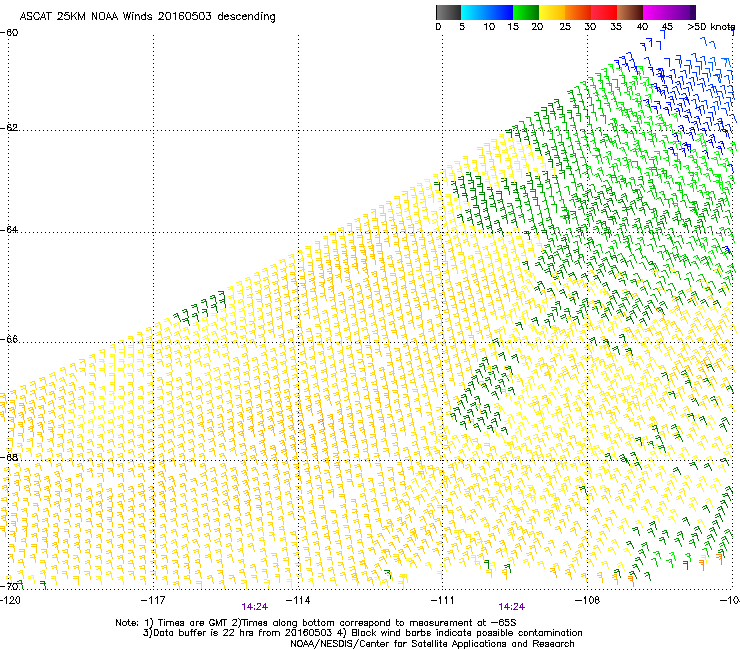This screenshot has width=740, height=650.
Task: Click the ASCAT 25KM NOAA Winds title
Action: pos(147,17)
